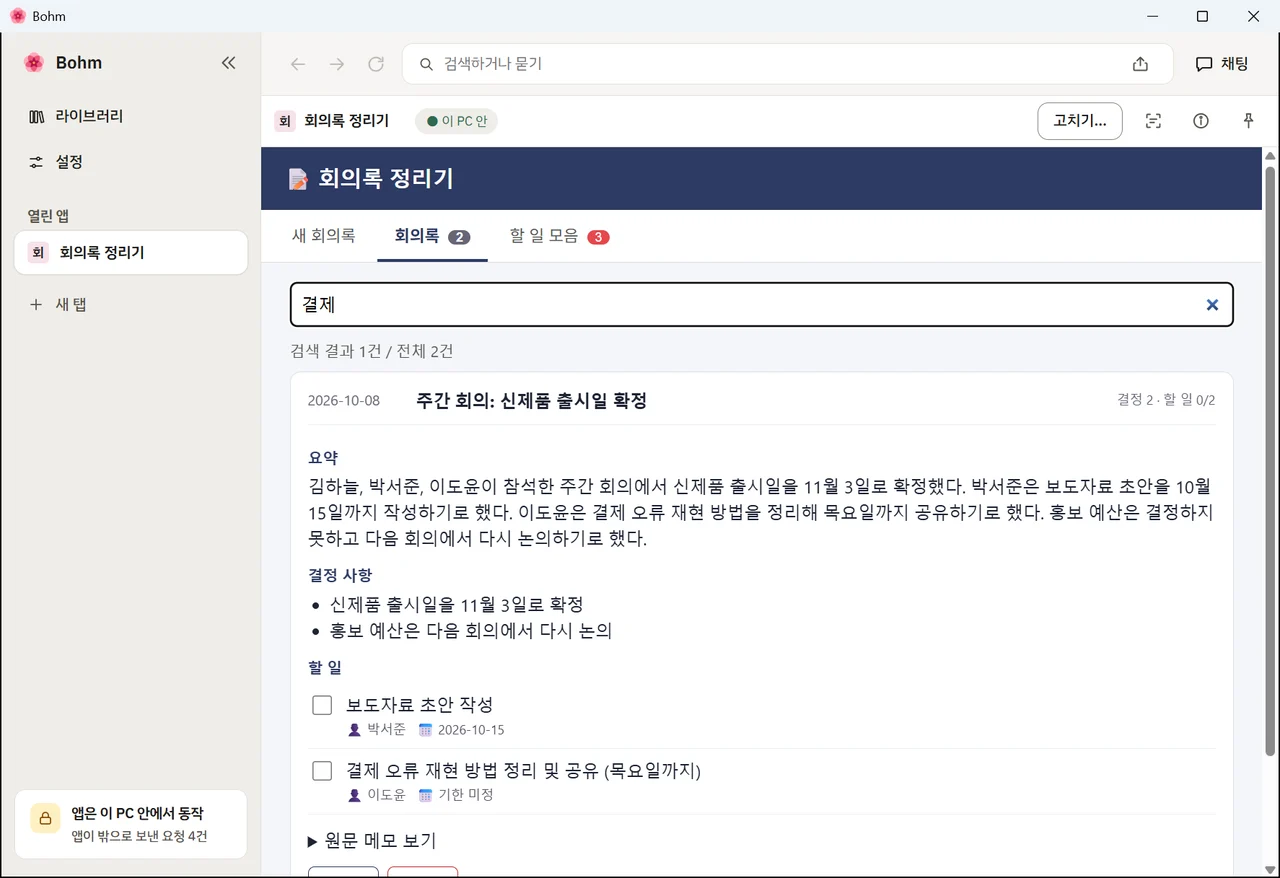Open the 할 일 모음 tab
This screenshot has width=1280, height=878.
[x=559, y=237]
